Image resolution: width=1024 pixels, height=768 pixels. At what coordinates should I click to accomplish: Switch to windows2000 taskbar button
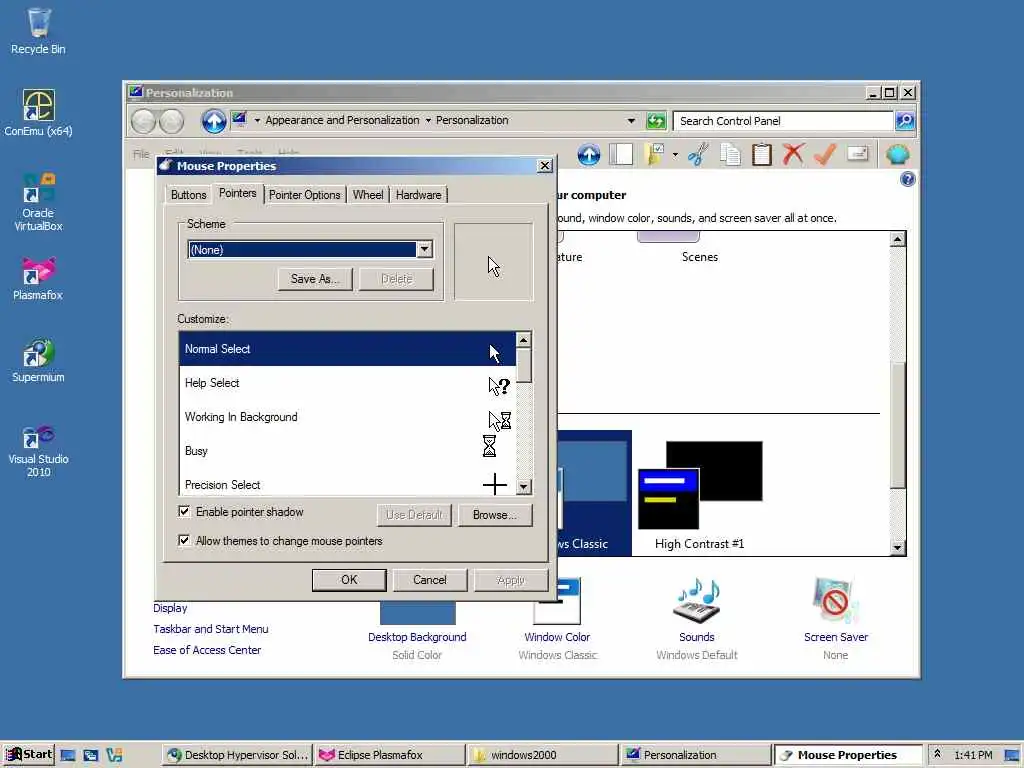click(543, 756)
